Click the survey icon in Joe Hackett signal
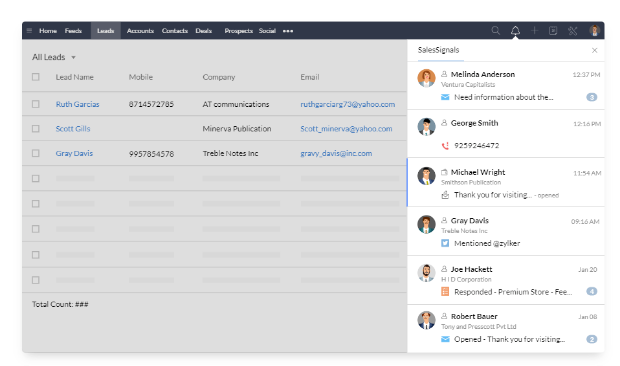 445,292
